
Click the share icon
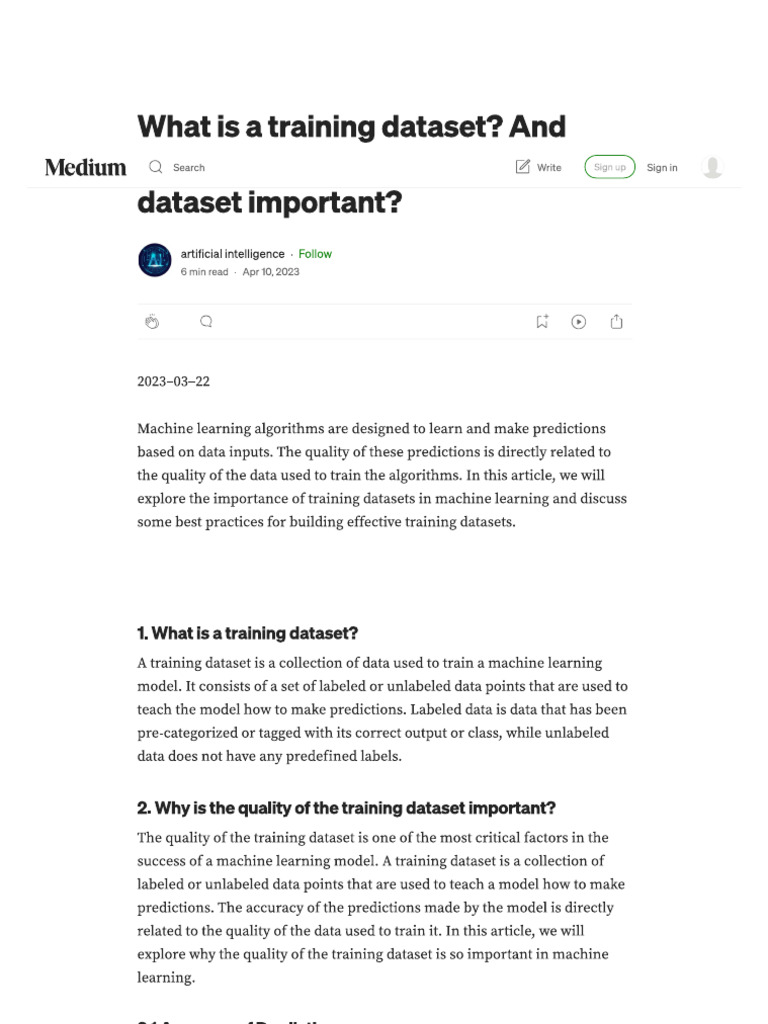(x=616, y=321)
